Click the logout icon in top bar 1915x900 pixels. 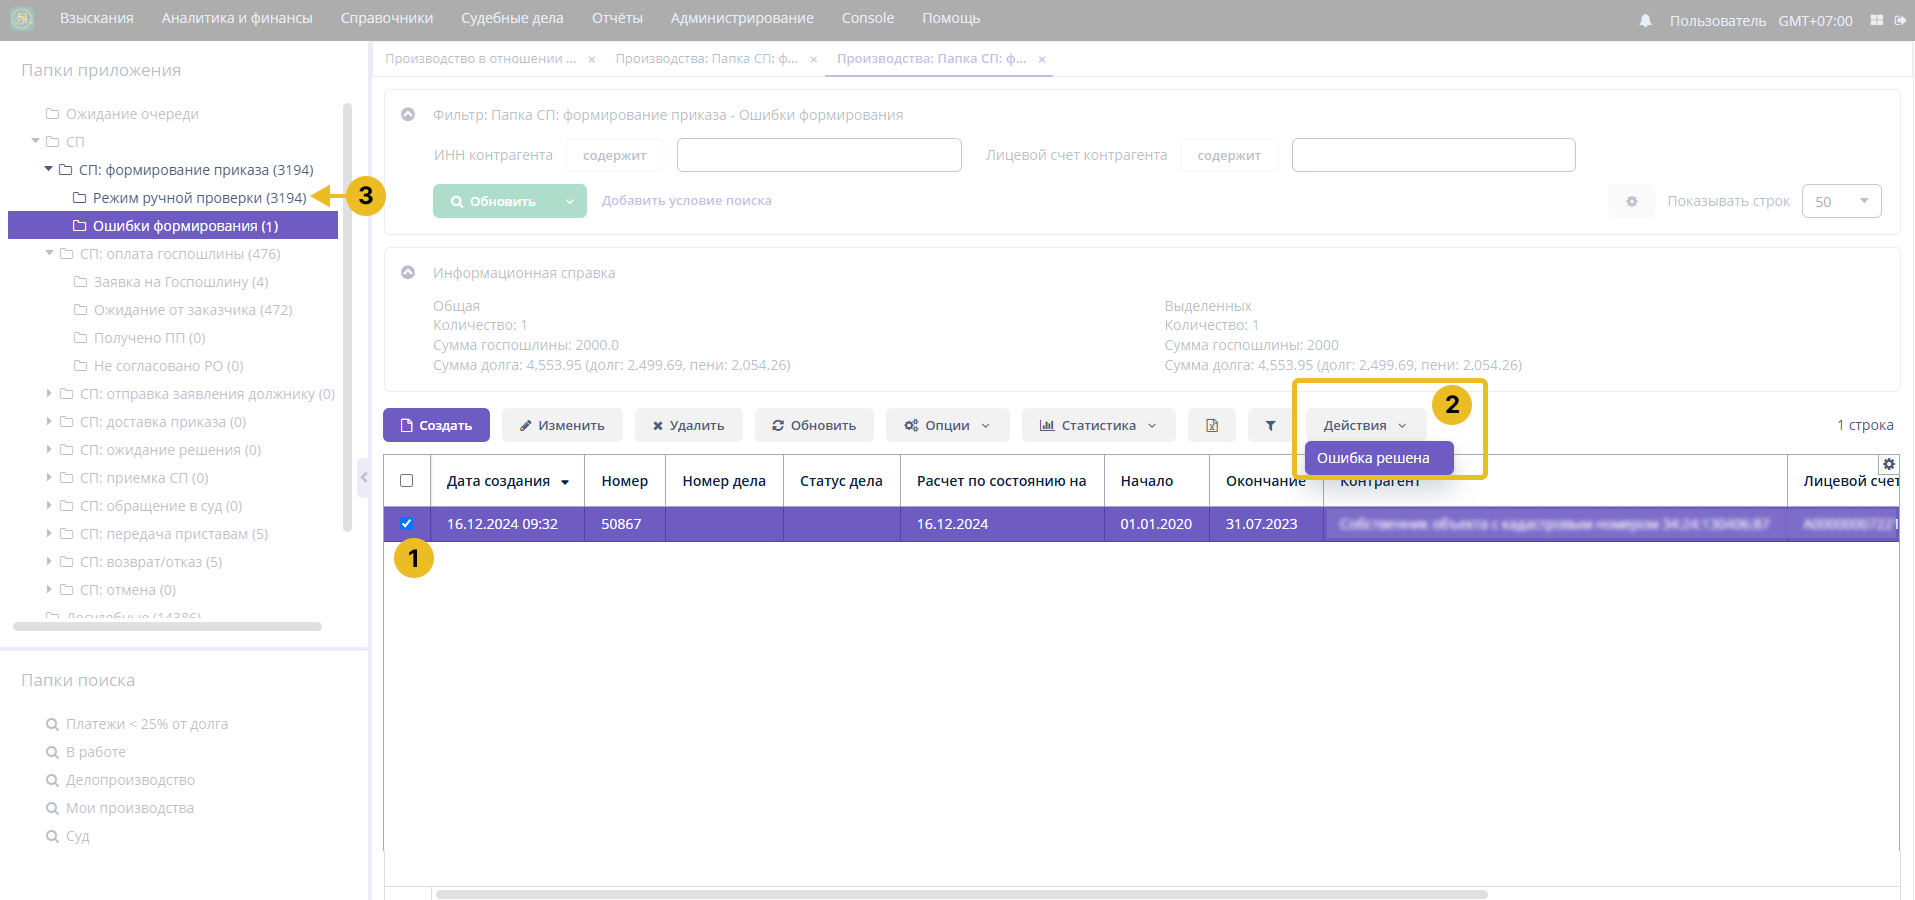click(x=1900, y=20)
